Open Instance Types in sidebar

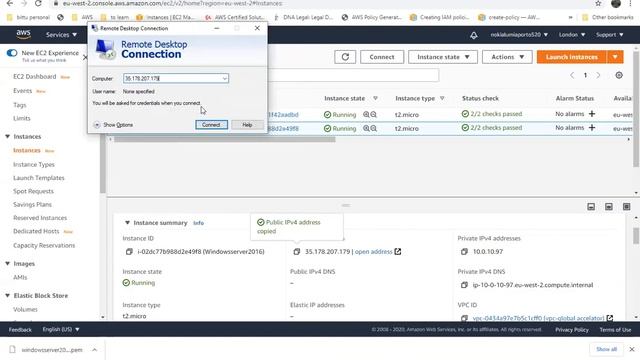(34, 164)
